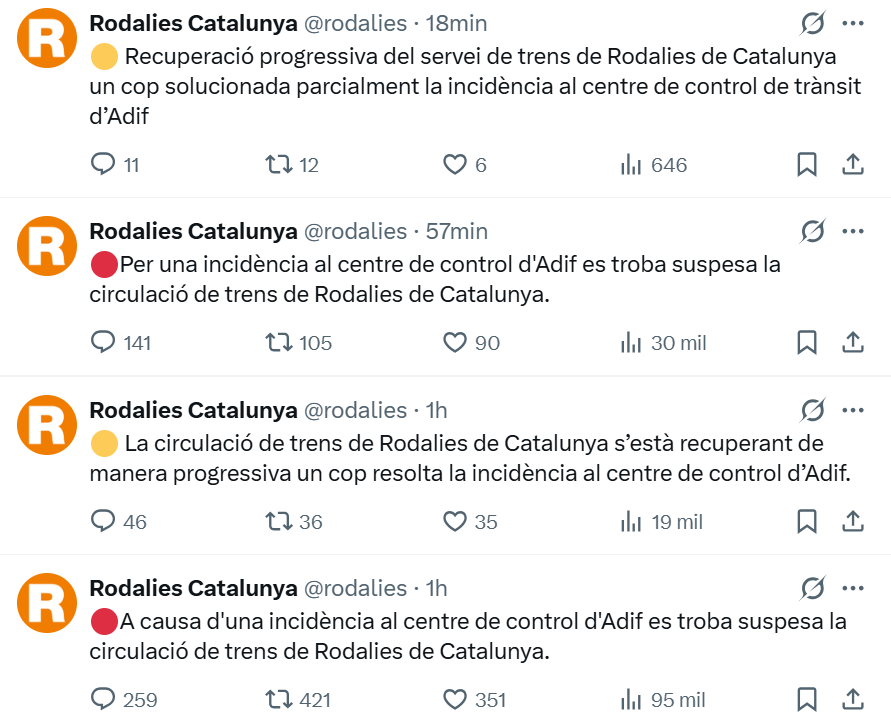Viewport: 891px width, 728px height.
Task: Share the tweet with 19 mil views
Action: pos(853,521)
